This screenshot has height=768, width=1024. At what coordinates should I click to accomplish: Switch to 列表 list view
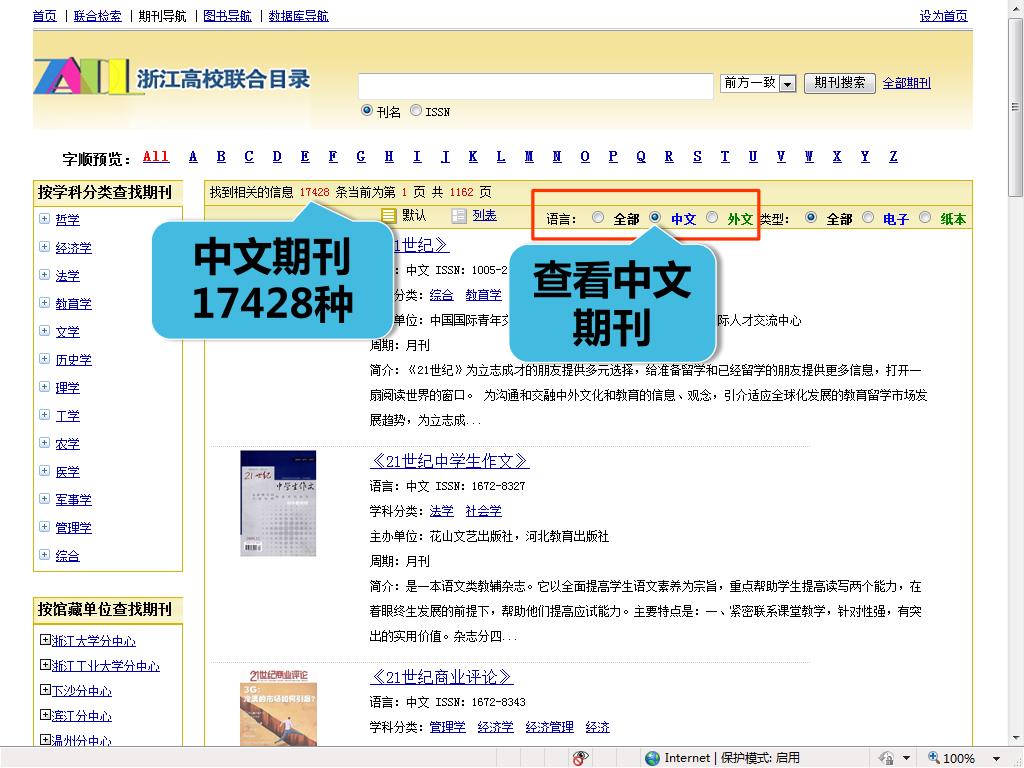pos(484,216)
